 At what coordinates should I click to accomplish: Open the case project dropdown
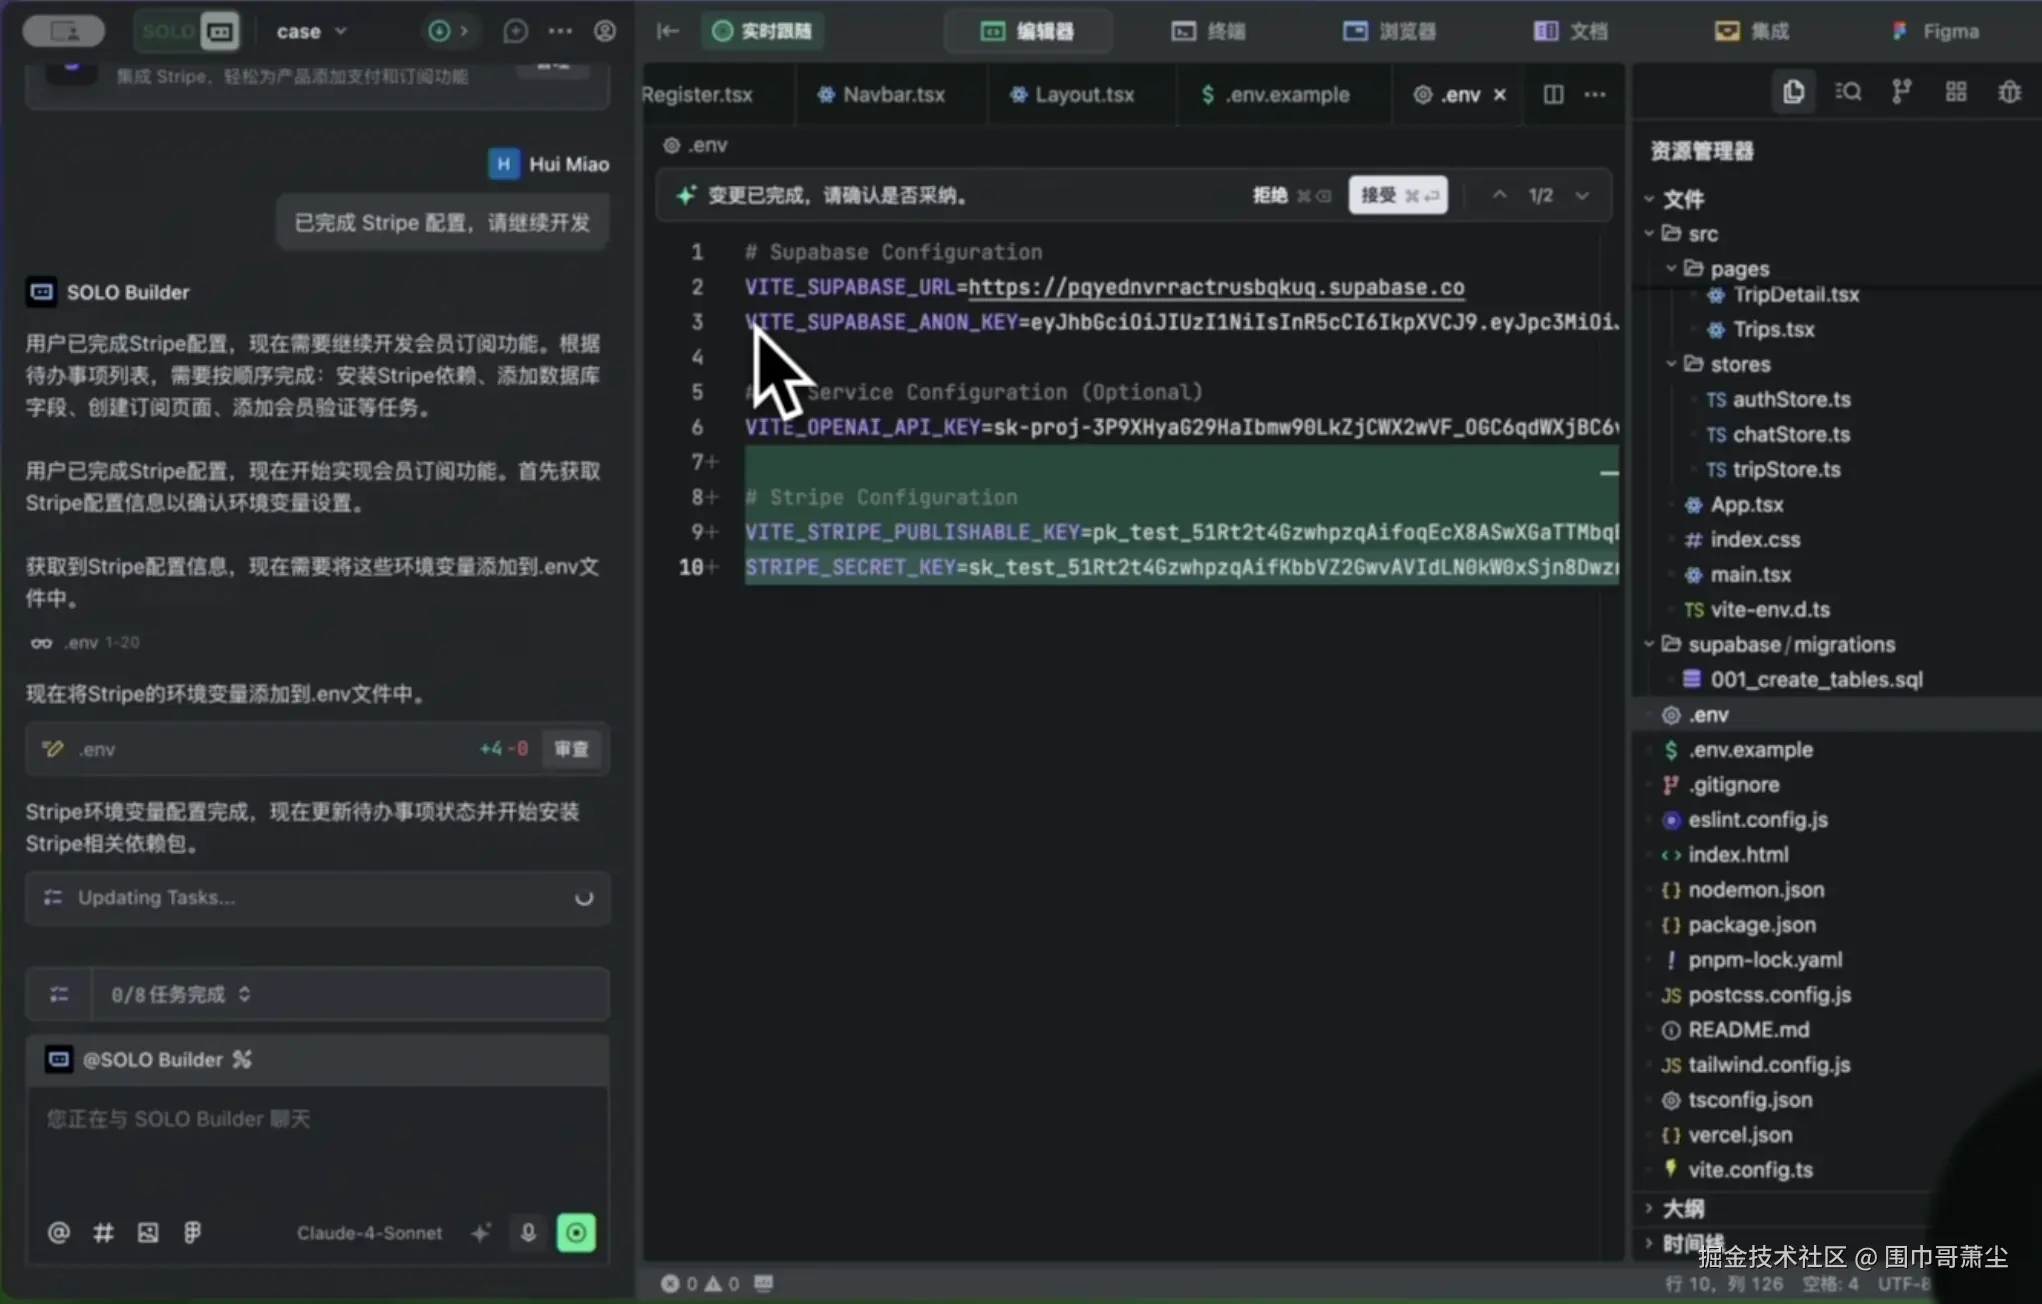coord(311,31)
